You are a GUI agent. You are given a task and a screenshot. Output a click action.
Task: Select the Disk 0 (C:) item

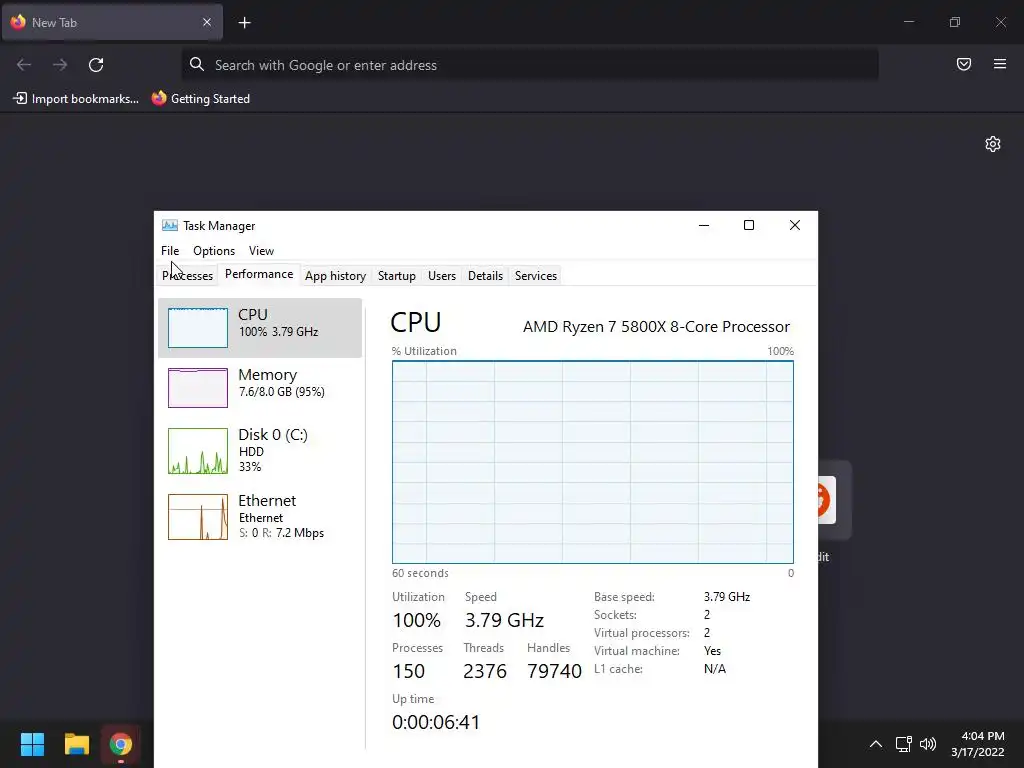[x=260, y=451]
